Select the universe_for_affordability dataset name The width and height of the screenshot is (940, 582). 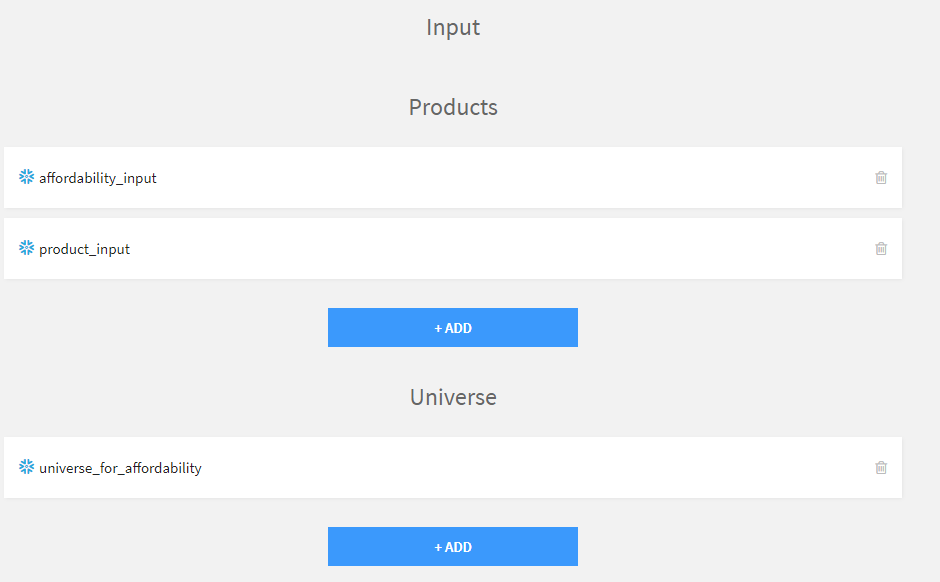click(x=120, y=468)
